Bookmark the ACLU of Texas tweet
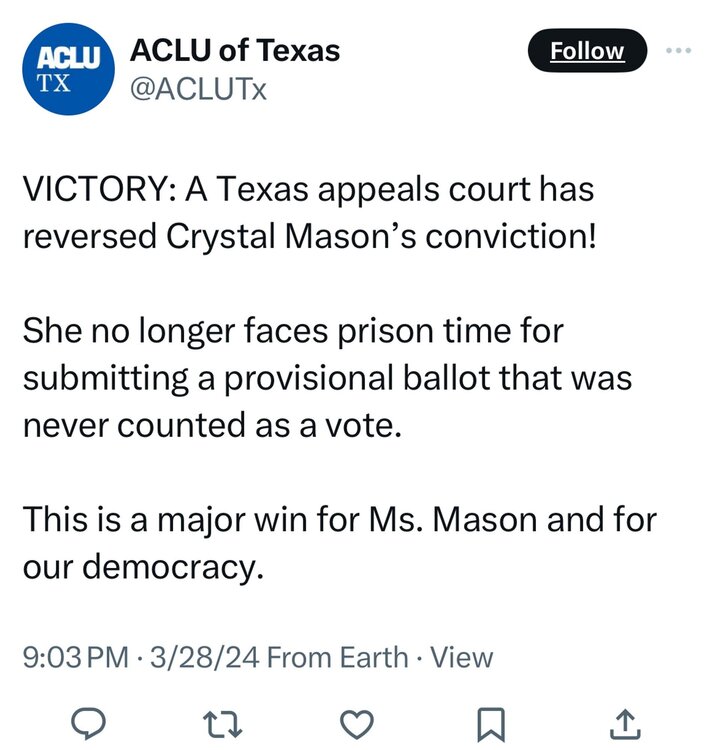The image size is (717, 750). click(x=492, y=721)
